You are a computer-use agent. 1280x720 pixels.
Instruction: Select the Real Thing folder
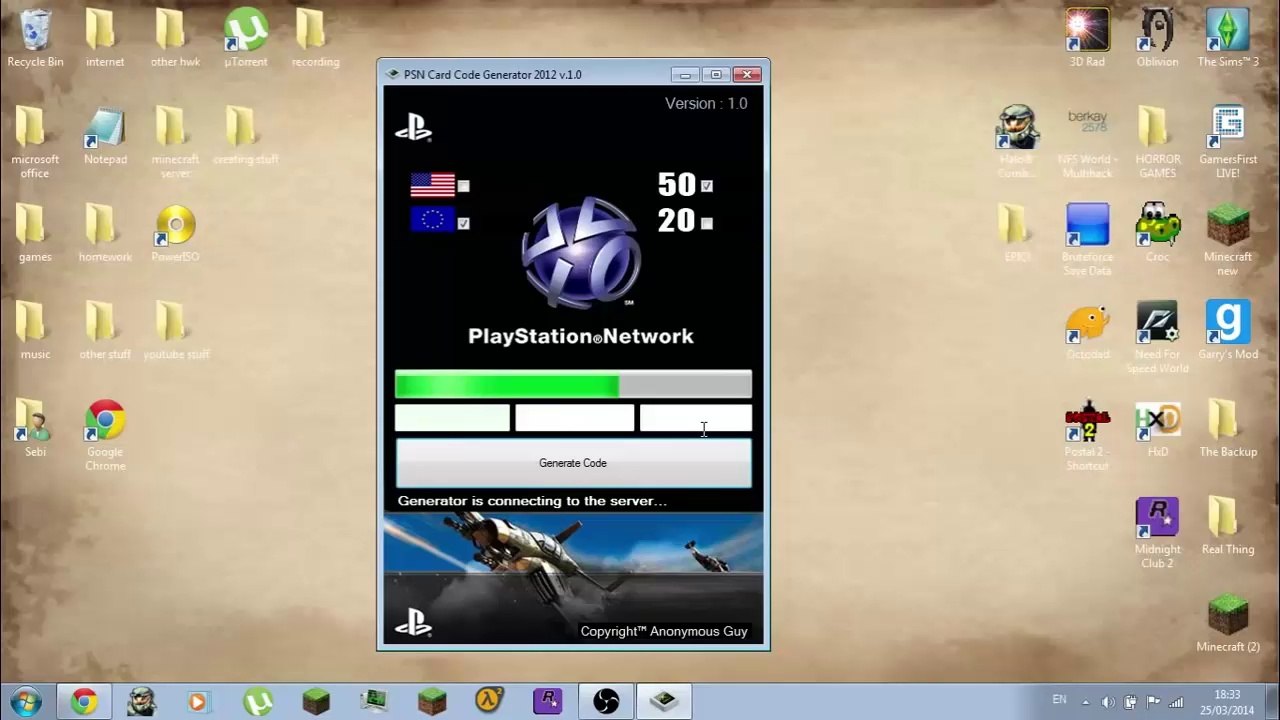pyautogui.click(x=1227, y=525)
